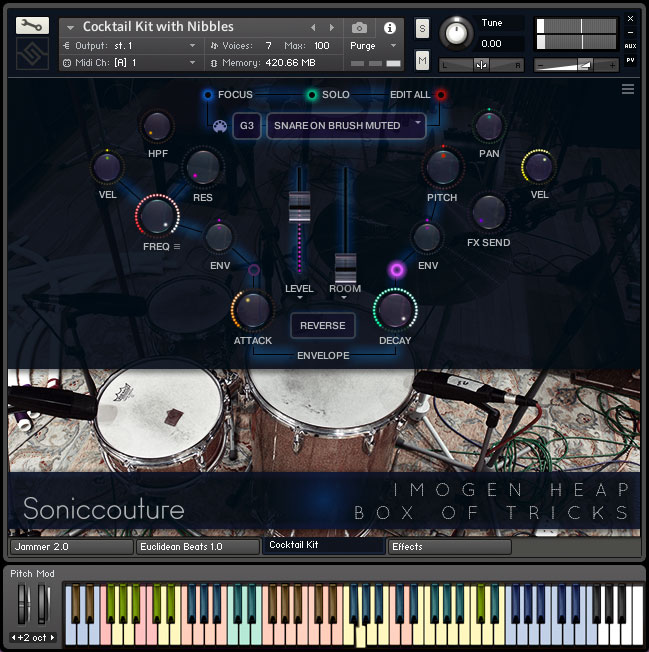The height and width of the screenshot is (652, 649).
Task: Click the ATTACK knob
Action: coord(252,310)
